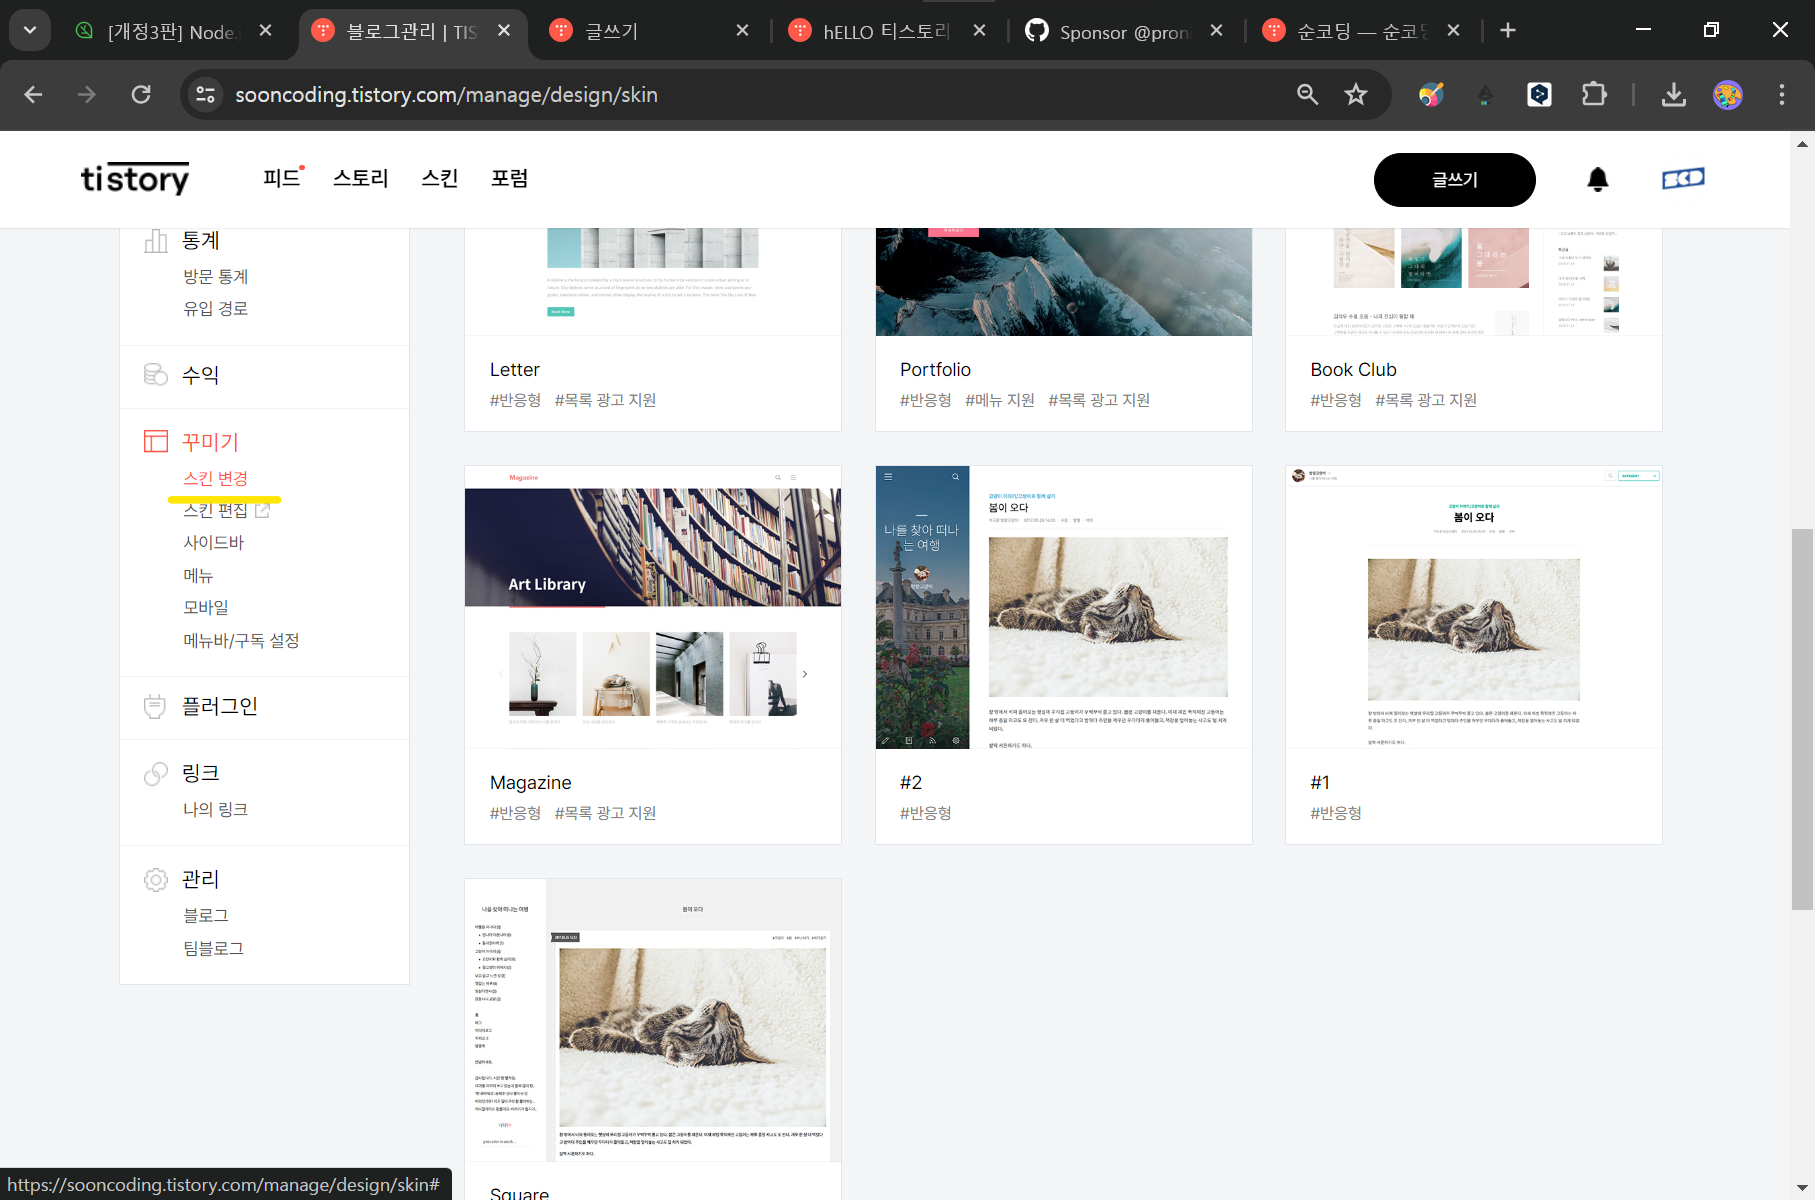Open 유입 경로 in sidebar
The width and height of the screenshot is (1815, 1200).
[x=215, y=308]
